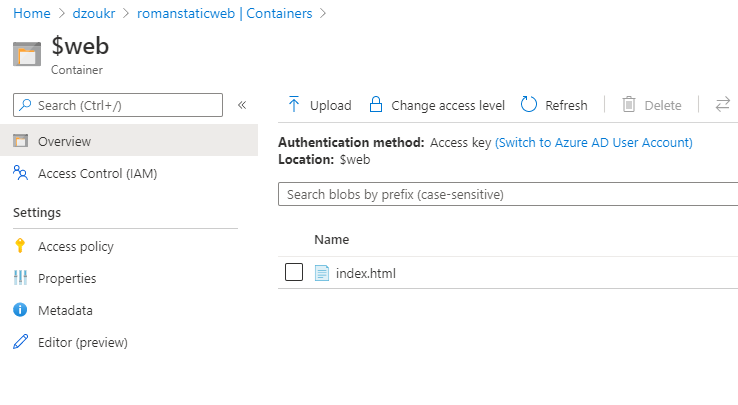Open the dzoukr breadcrumb link
Screen dimensions: 738x405
pyautogui.click(x=98, y=13)
